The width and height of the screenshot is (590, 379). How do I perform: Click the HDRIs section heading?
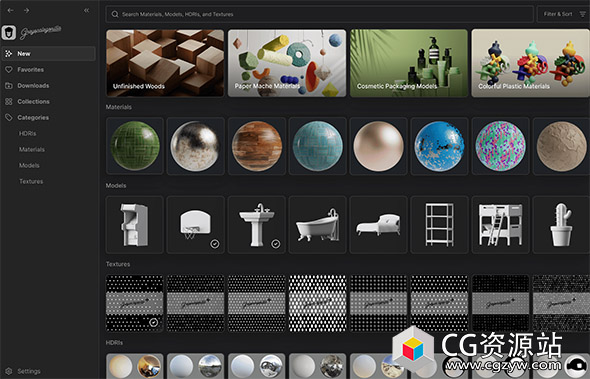point(114,343)
